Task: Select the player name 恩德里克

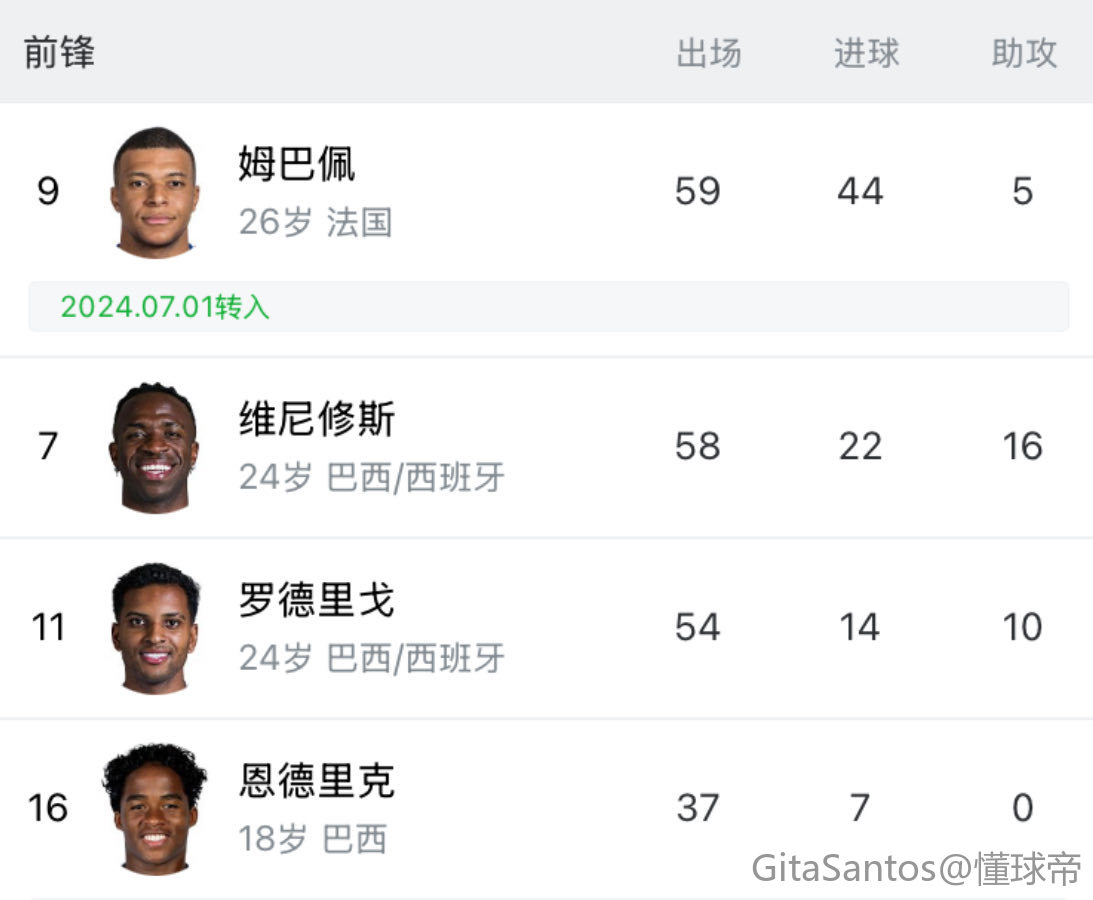Action: [x=317, y=780]
